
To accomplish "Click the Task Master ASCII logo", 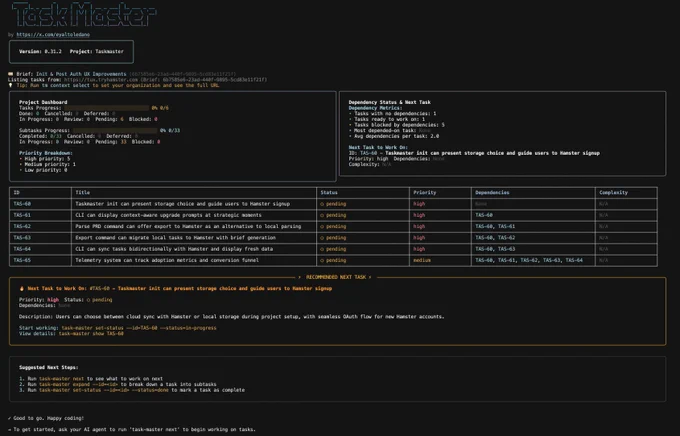I will click(84, 14).
